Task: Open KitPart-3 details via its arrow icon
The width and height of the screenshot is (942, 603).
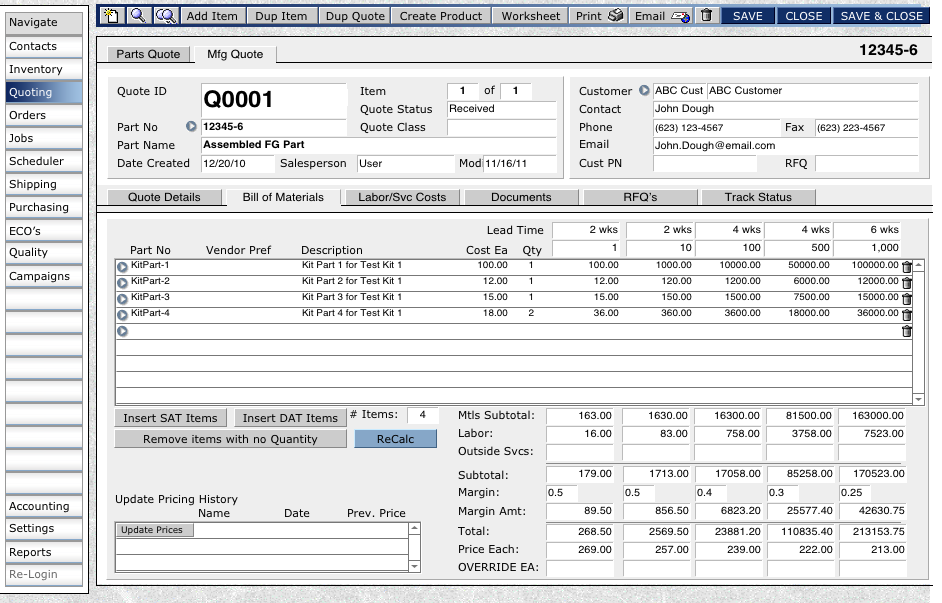Action: point(123,298)
